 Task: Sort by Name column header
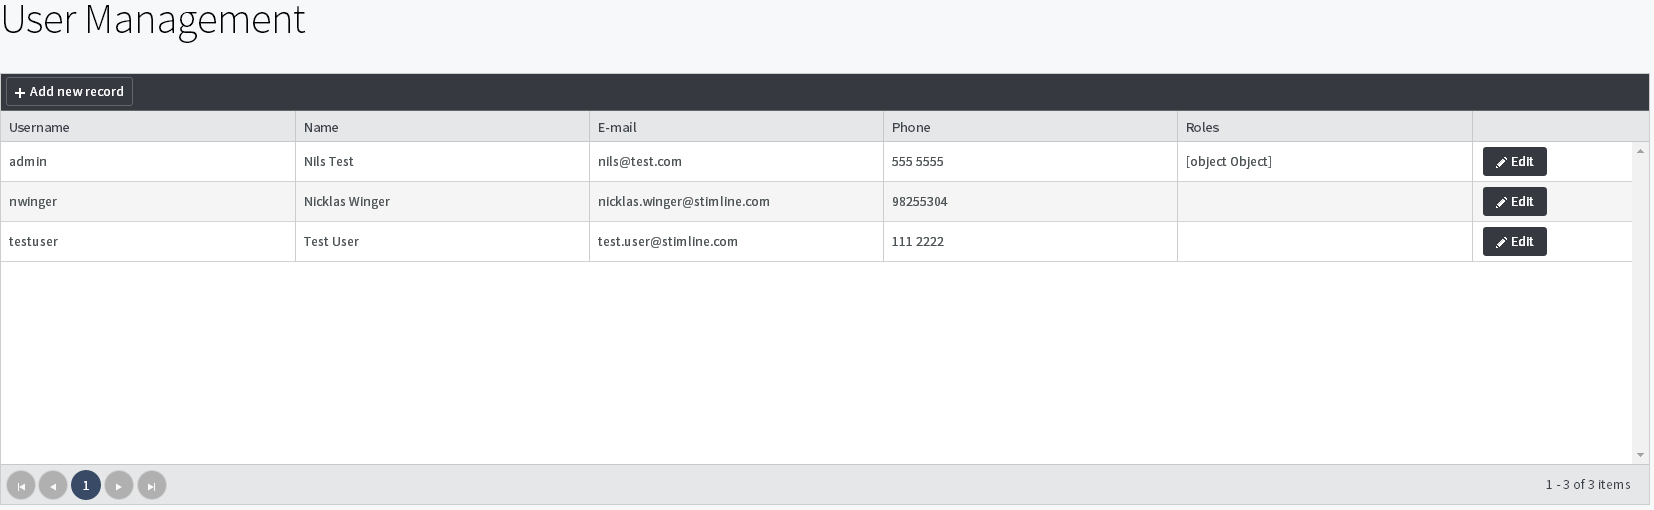321,128
